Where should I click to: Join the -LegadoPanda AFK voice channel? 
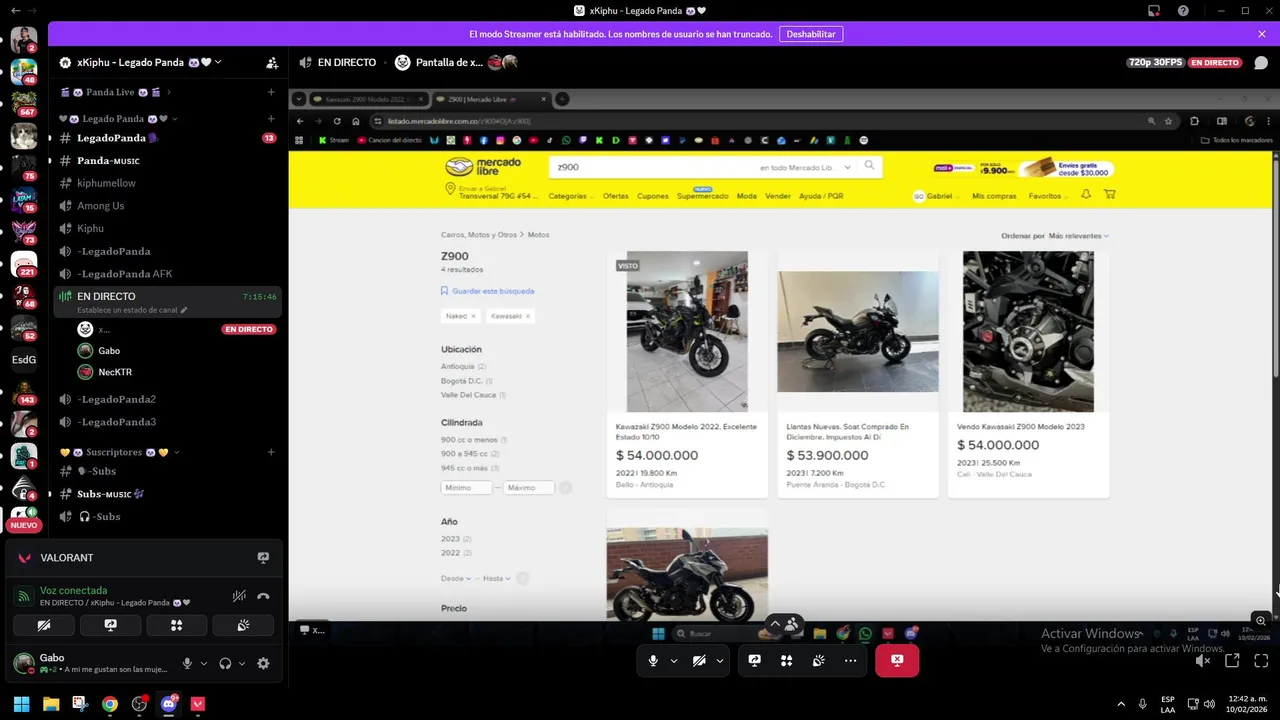coord(167,274)
